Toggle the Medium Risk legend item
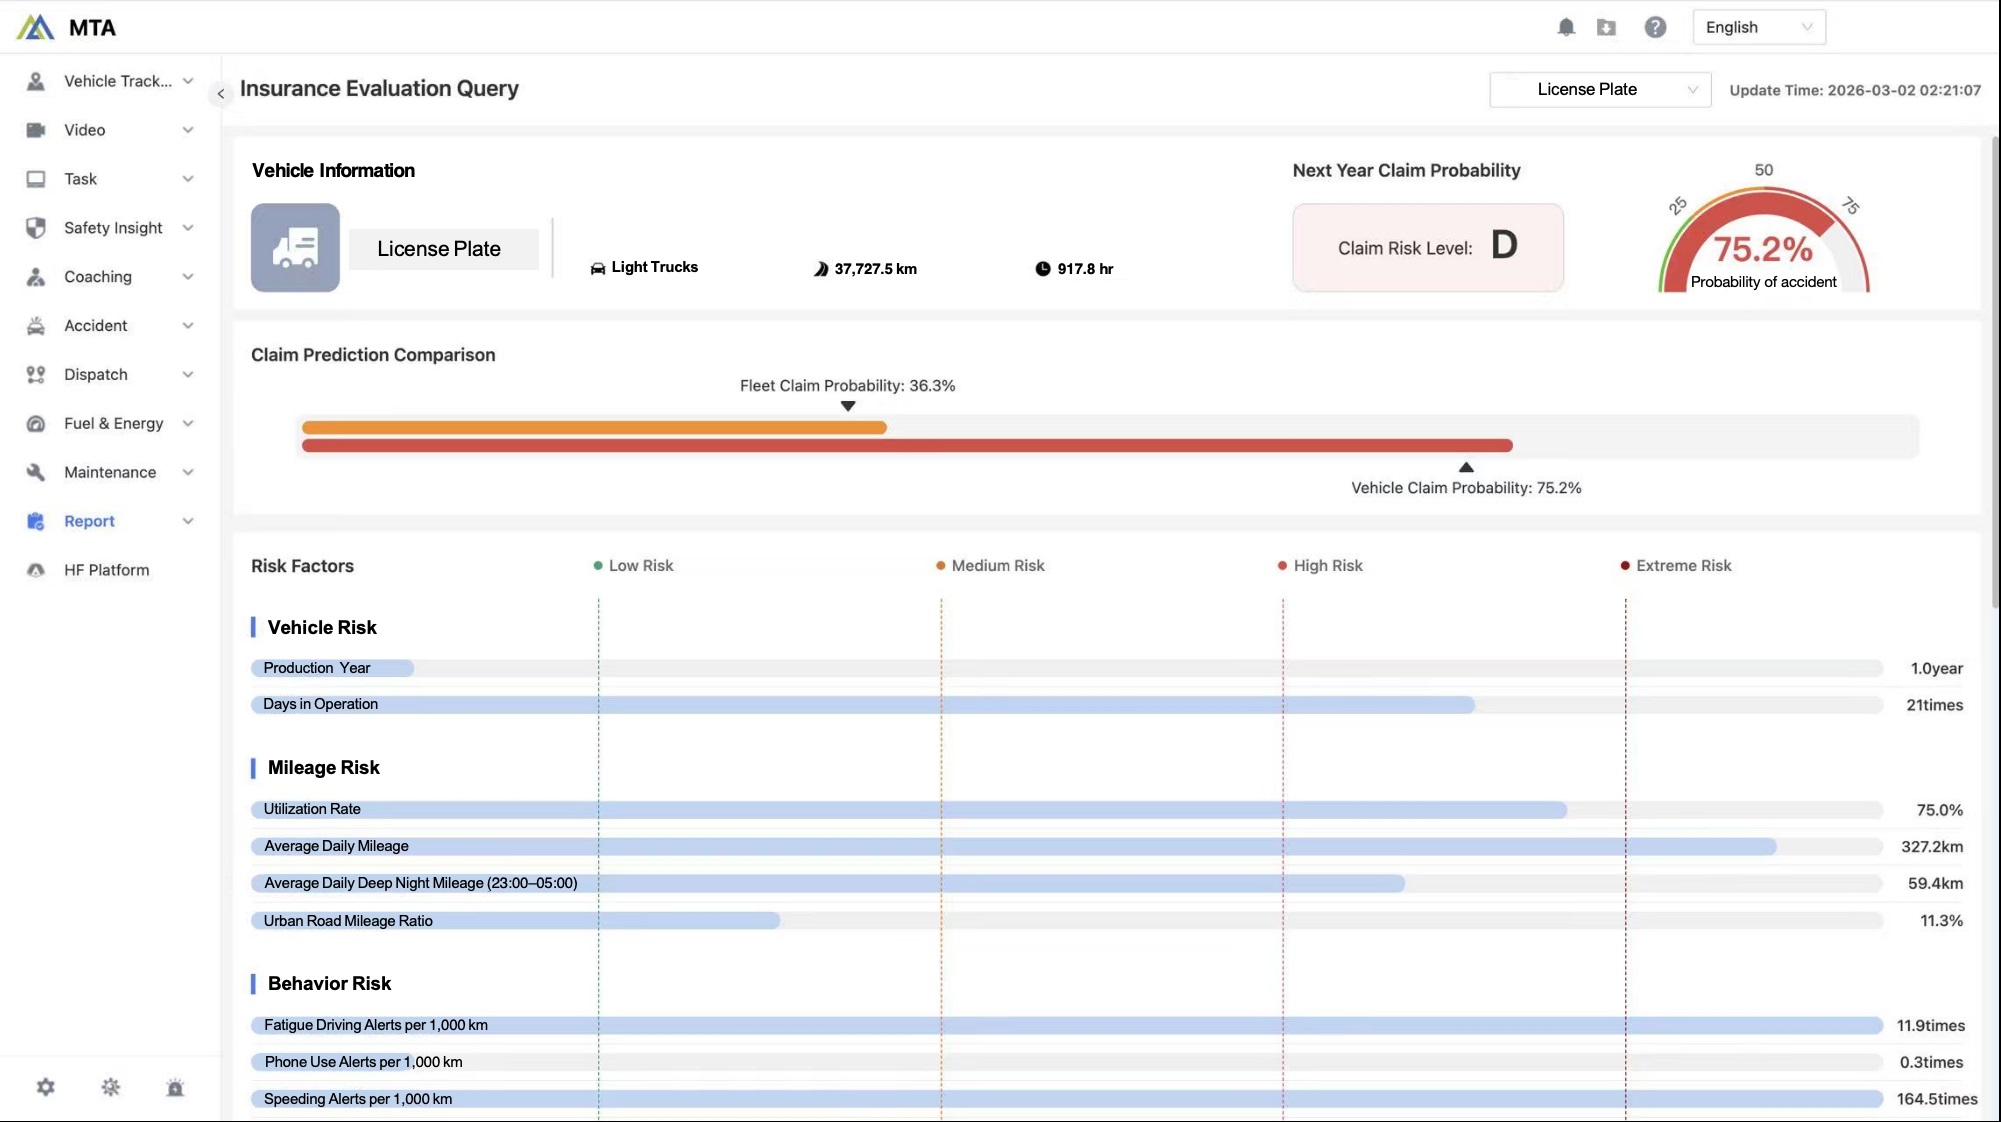 pyautogui.click(x=990, y=566)
